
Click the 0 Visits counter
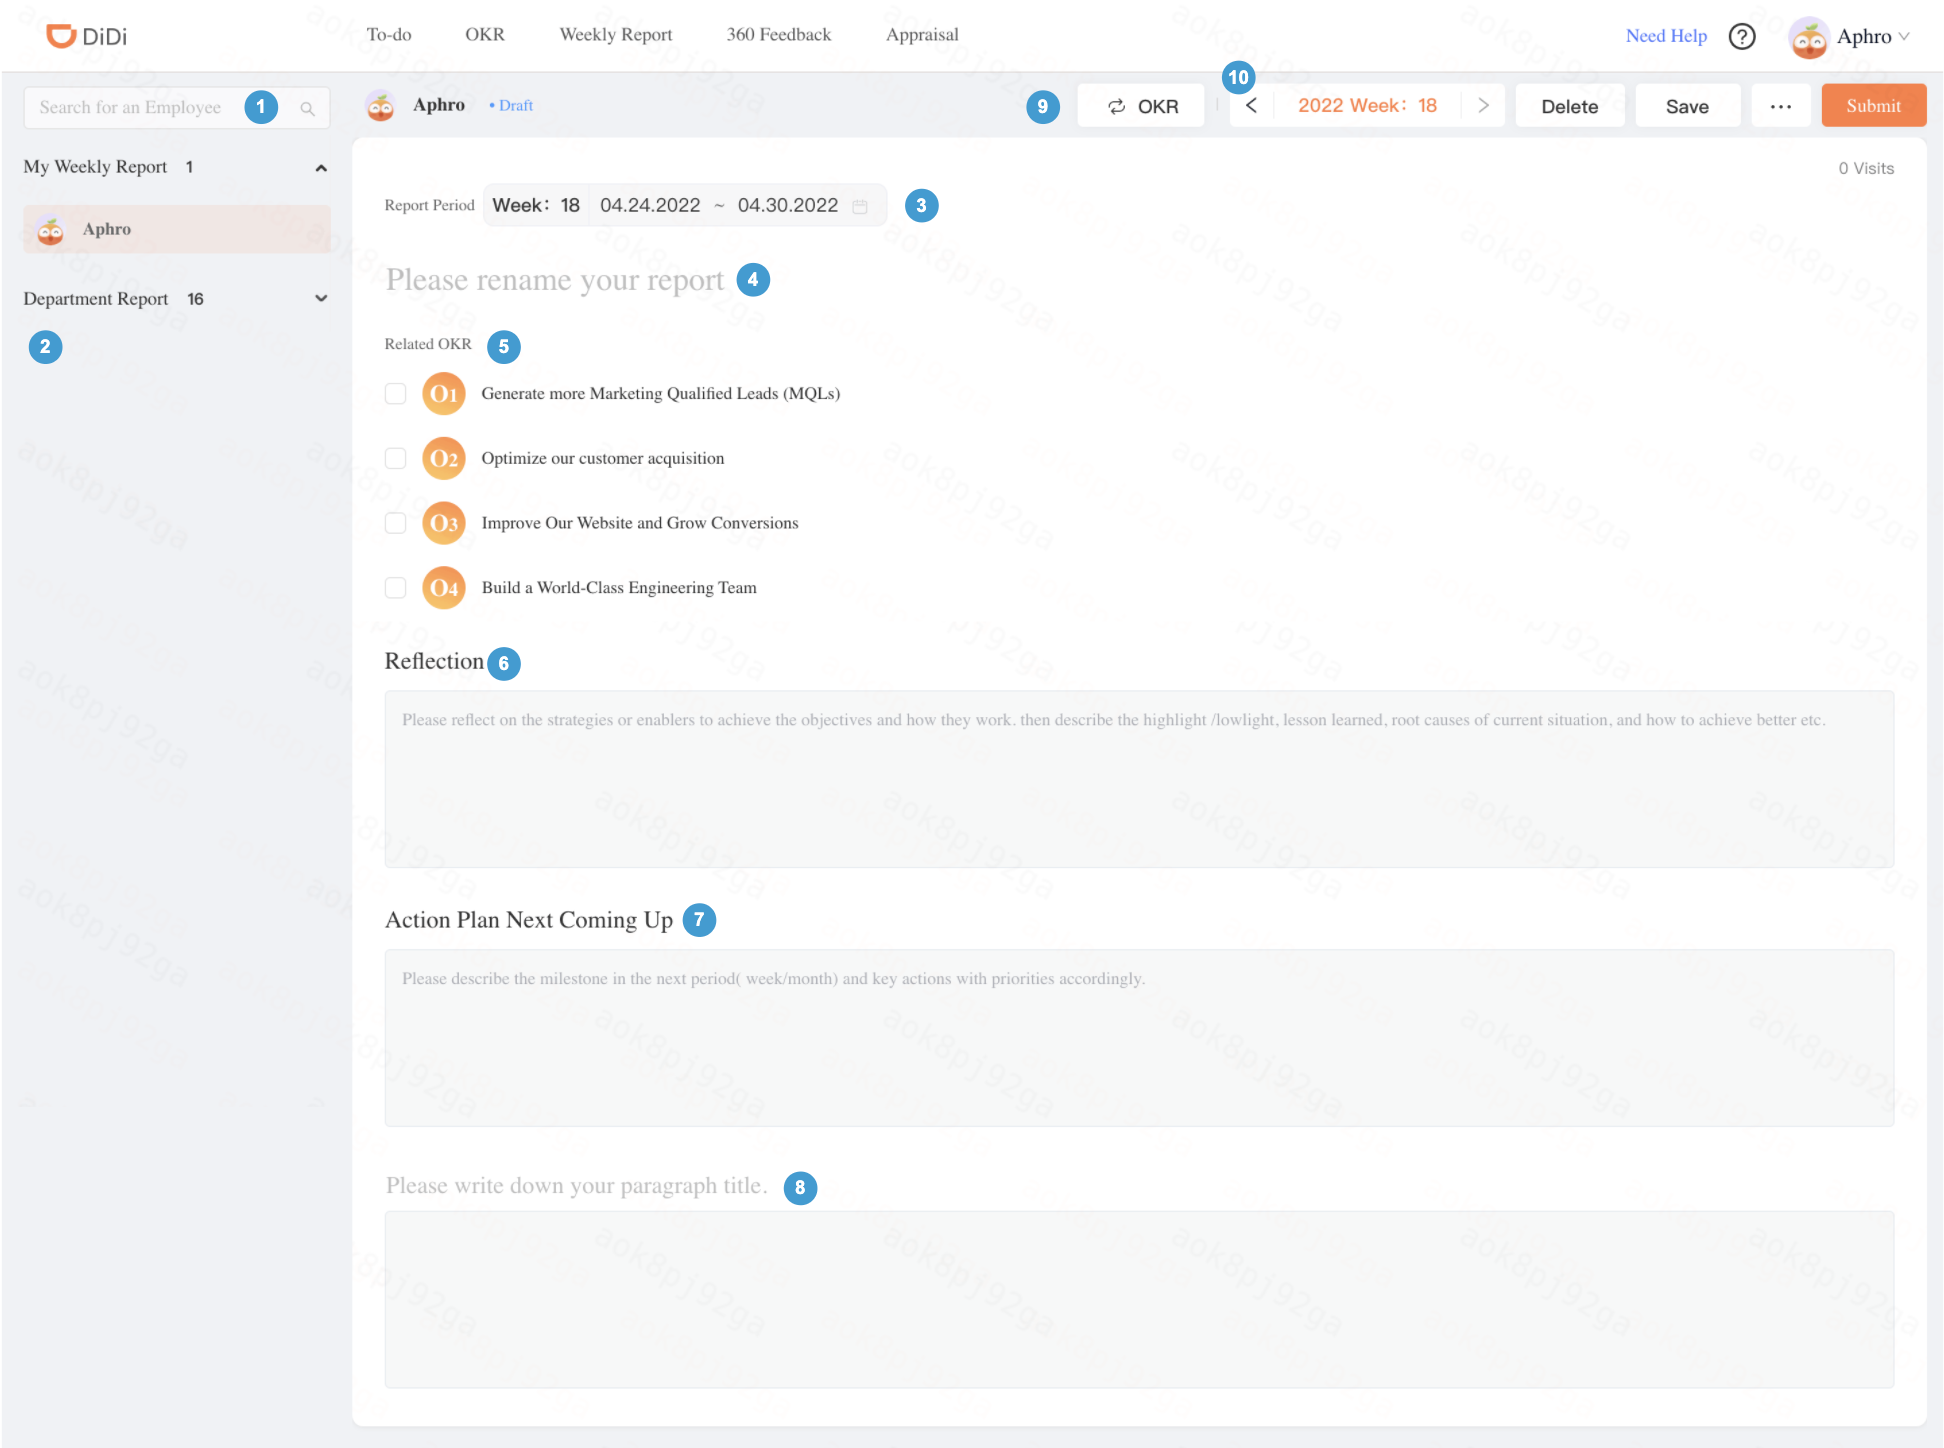point(1866,168)
